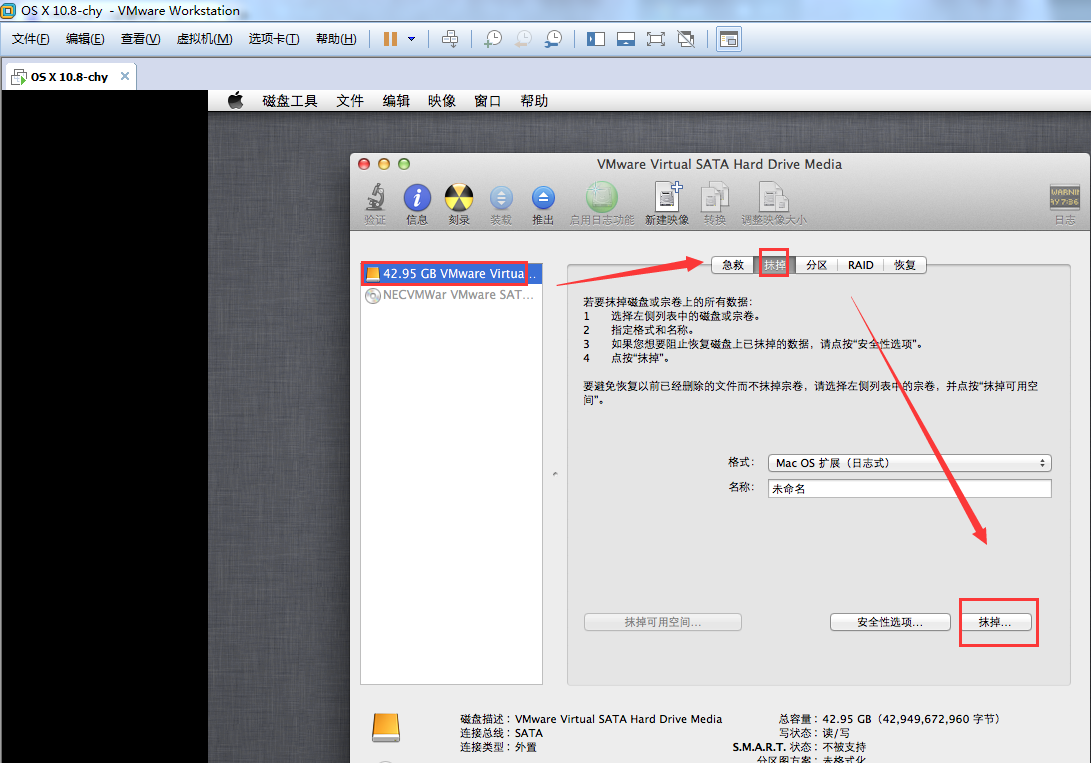
Task: Open the 格式 format dropdown
Action: click(x=909, y=463)
